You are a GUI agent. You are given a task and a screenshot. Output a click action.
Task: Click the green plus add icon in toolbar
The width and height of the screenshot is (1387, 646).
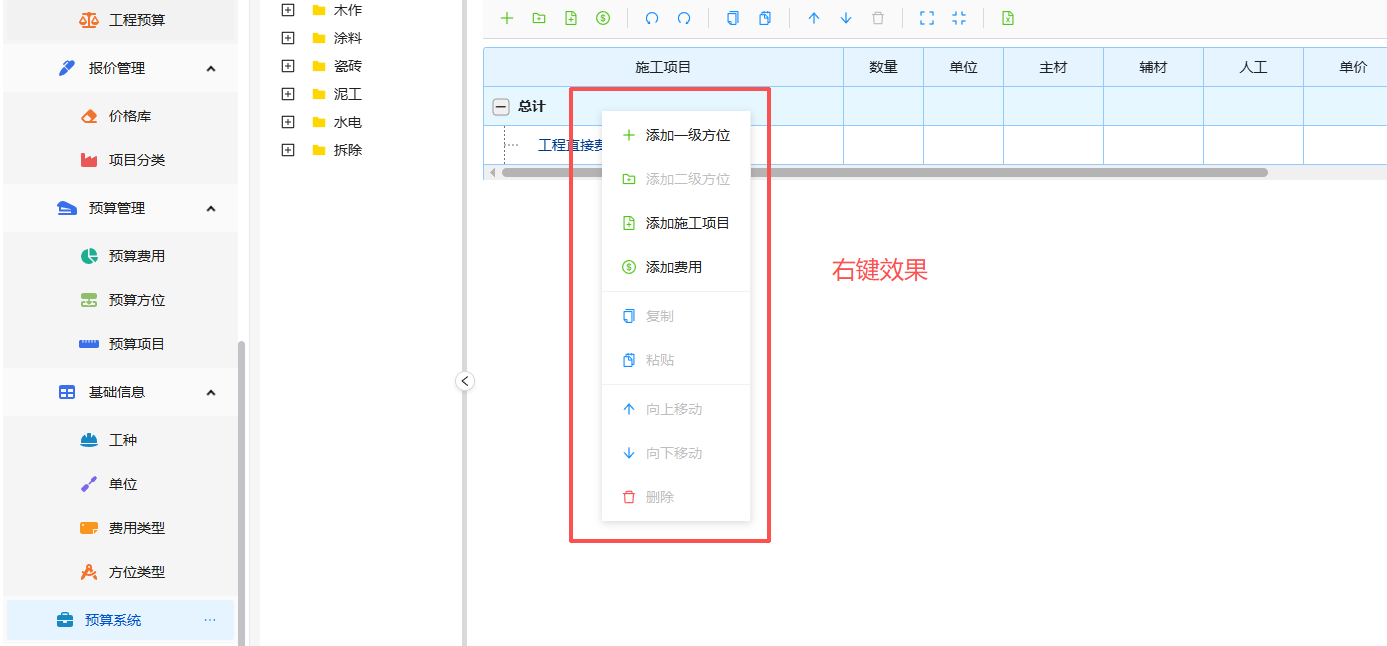tap(507, 18)
